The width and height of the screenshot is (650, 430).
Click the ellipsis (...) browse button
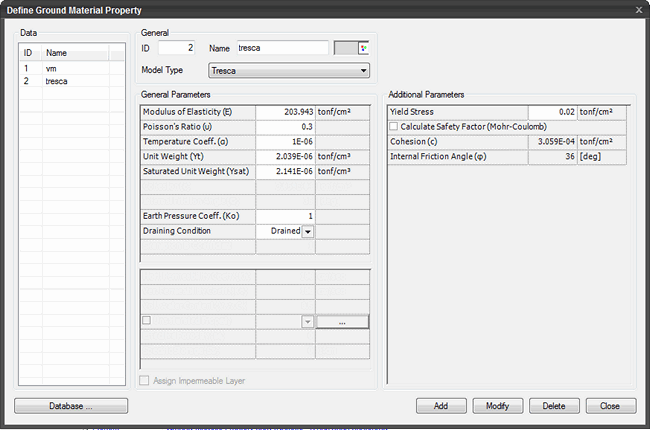342,322
